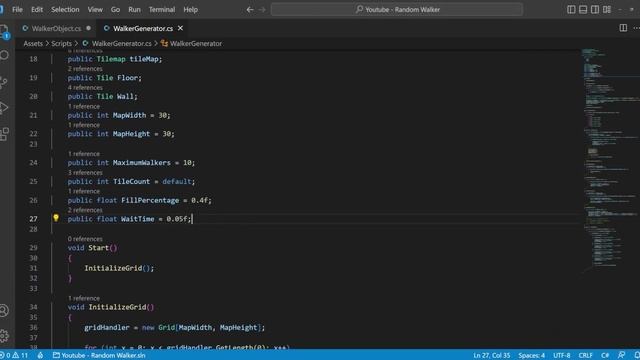Open the File menu
Screen dimensions: 640x360
point(18,9)
